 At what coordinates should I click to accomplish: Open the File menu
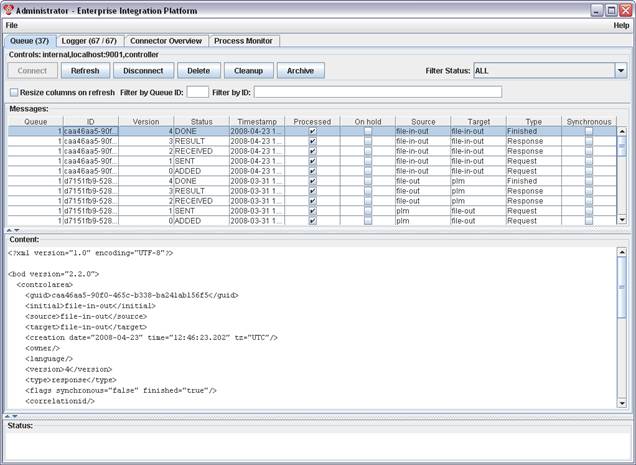[x=11, y=25]
